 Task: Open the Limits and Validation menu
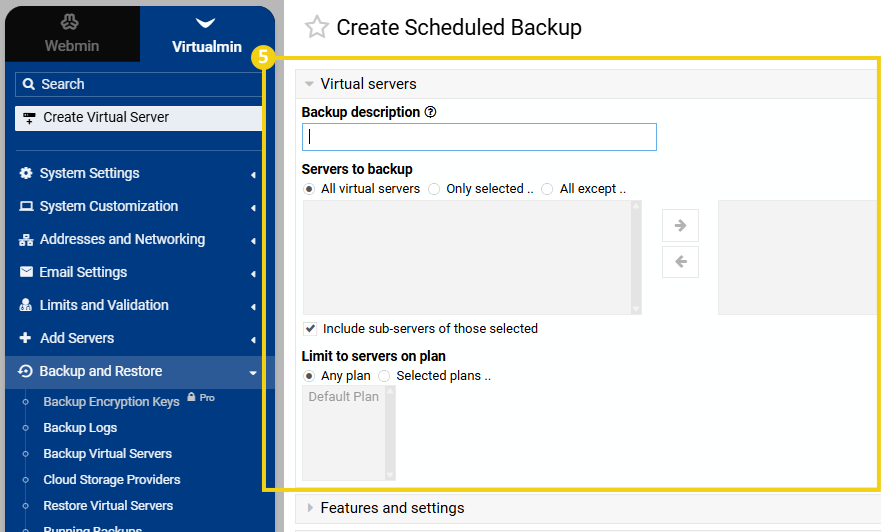point(104,305)
